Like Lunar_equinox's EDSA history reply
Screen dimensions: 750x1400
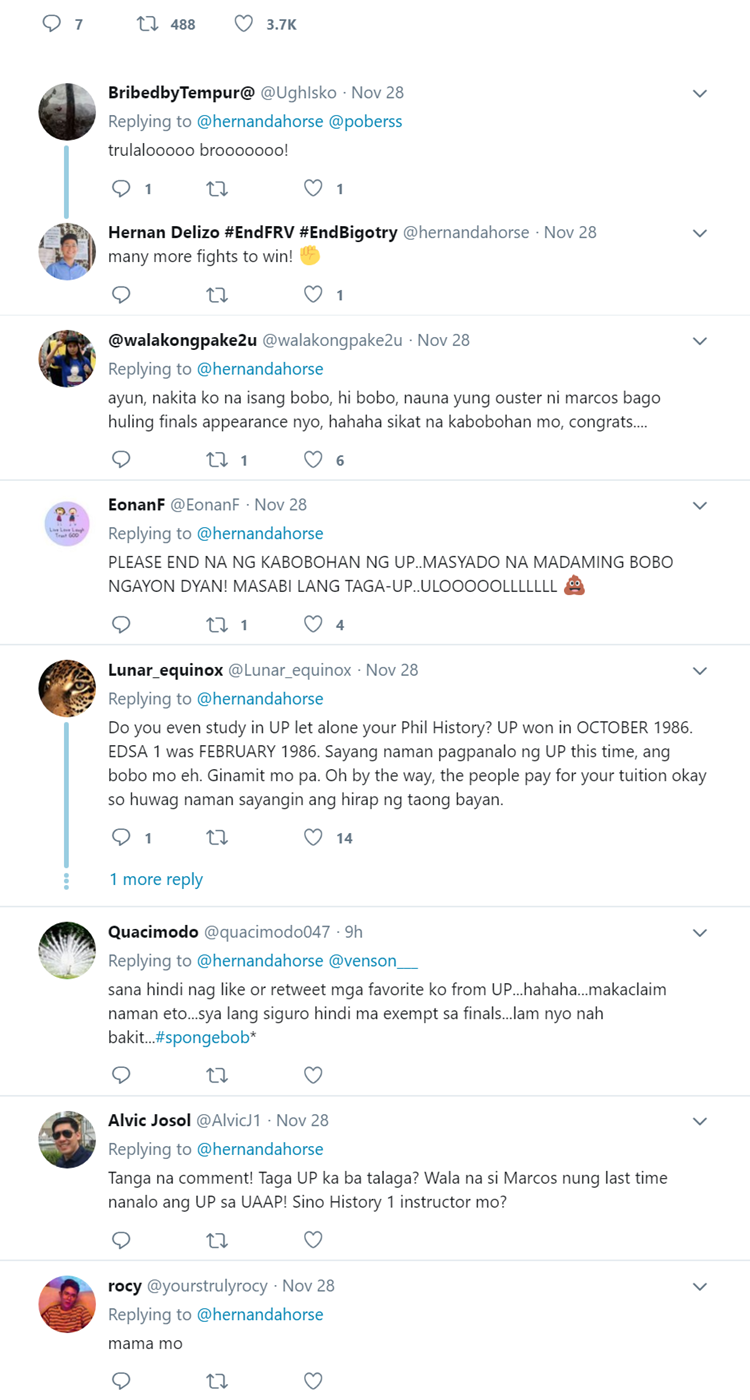(313, 837)
